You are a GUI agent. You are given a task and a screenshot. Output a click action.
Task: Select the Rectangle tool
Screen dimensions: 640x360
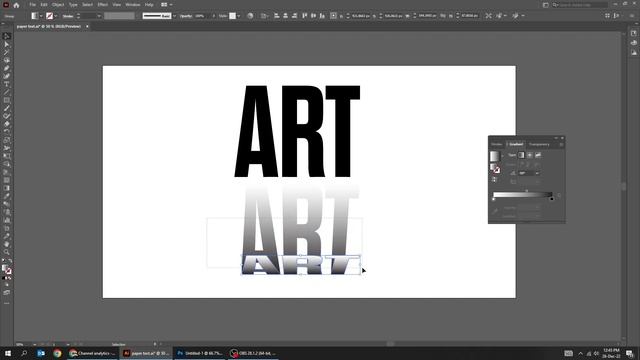[x=7, y=100]
